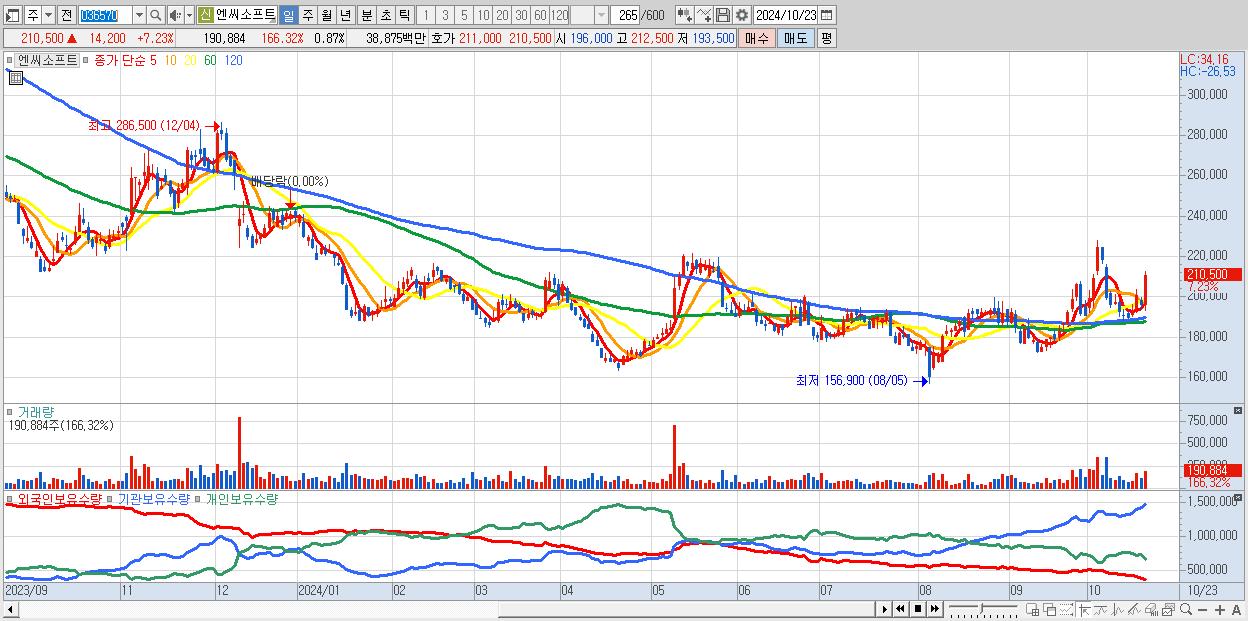
Task: Click the zigzag wave icon in bottom toolbar
Action: tap(1118, 610)
